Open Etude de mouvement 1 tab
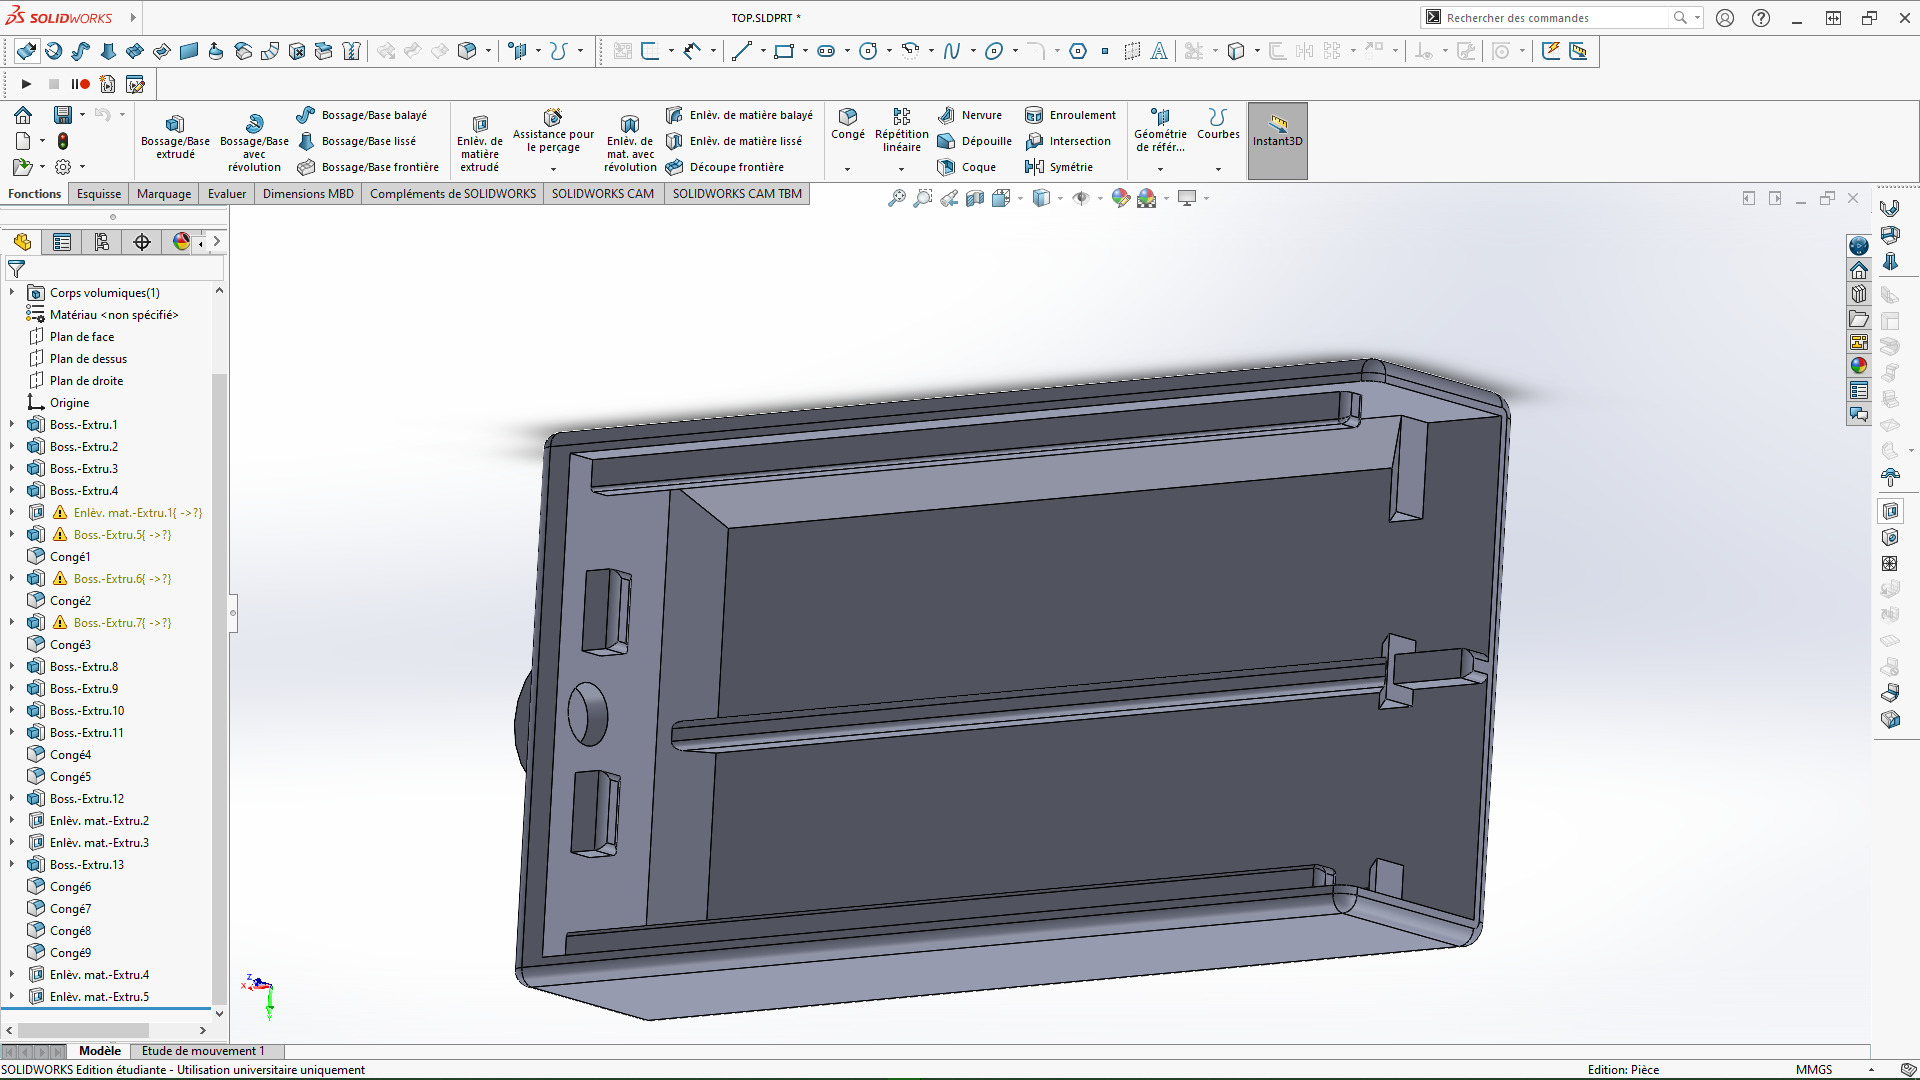 point(203,1051)
